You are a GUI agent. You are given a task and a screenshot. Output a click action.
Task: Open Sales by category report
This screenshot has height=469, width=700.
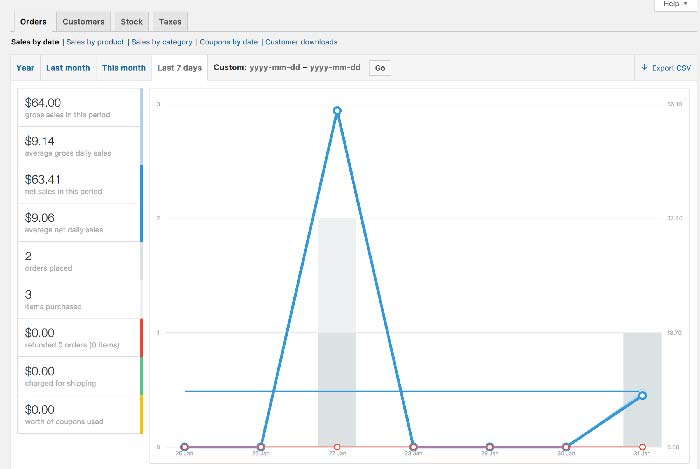click(165, 42)
